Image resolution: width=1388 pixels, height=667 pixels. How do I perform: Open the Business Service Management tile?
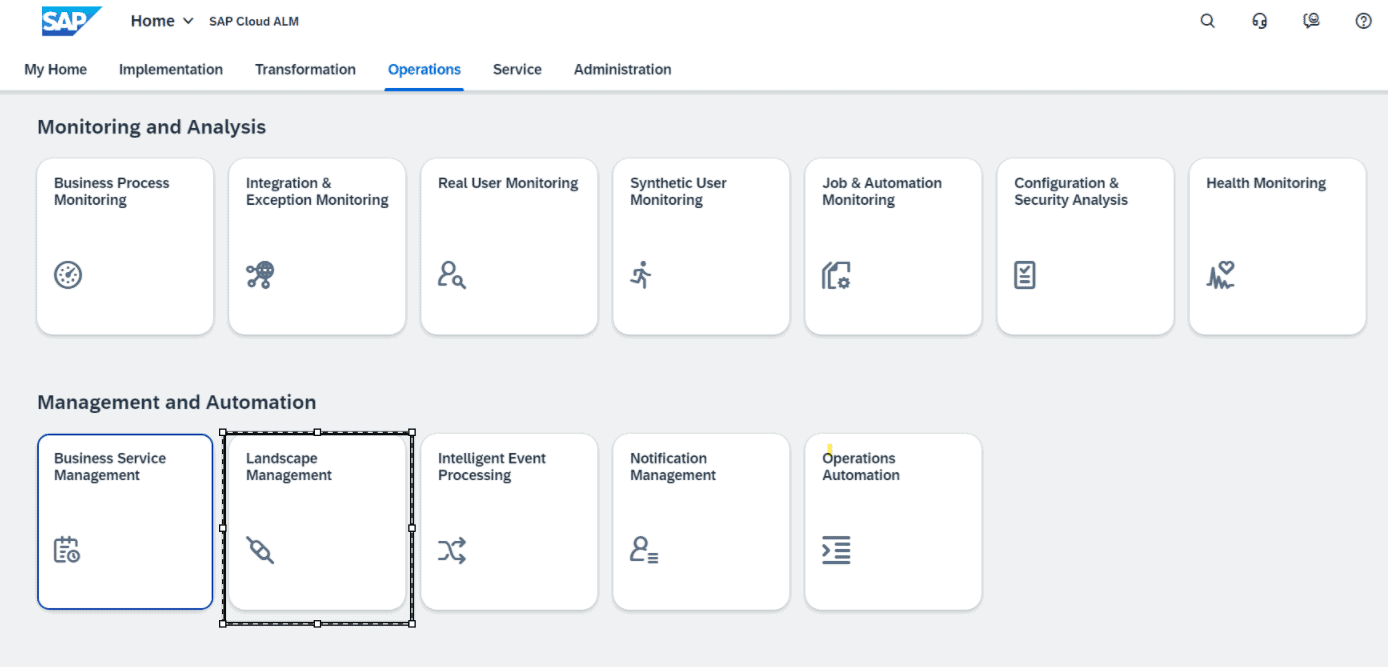coord(124,521)
